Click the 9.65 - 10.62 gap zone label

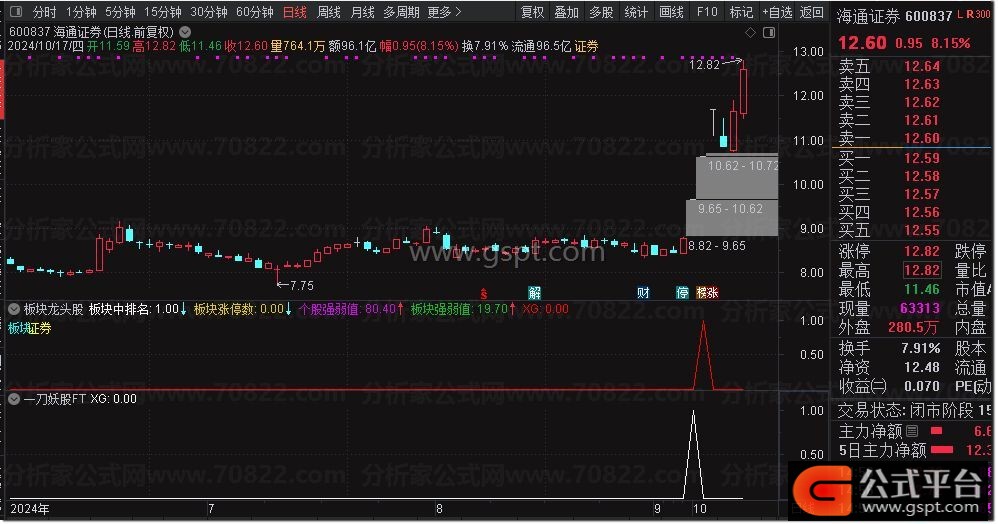(730, 208)
